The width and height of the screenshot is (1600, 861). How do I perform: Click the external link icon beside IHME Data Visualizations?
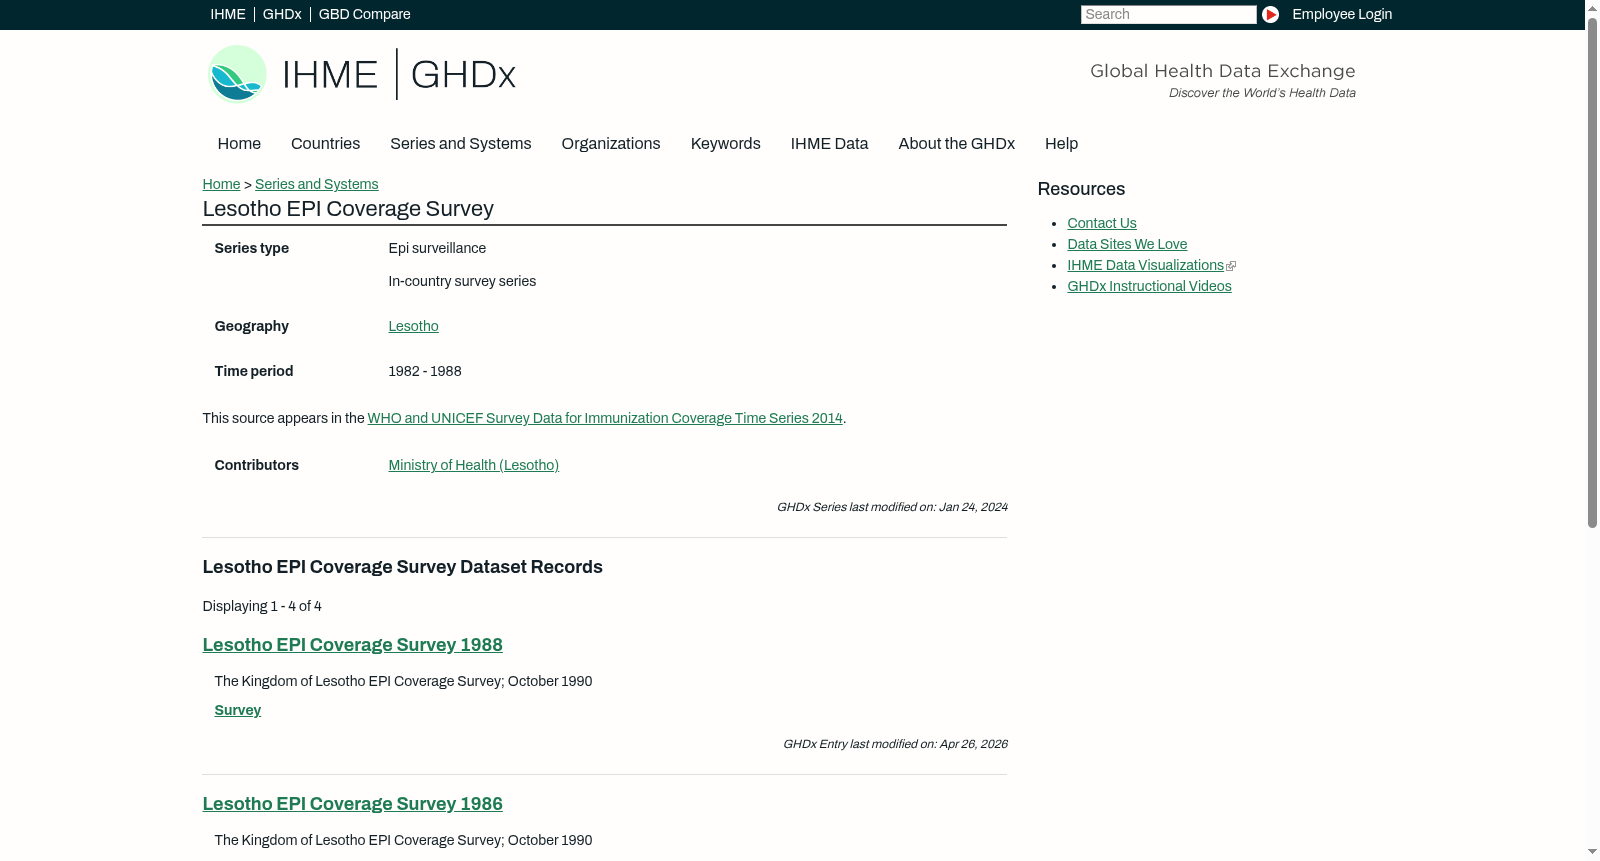pos(1231,266)
